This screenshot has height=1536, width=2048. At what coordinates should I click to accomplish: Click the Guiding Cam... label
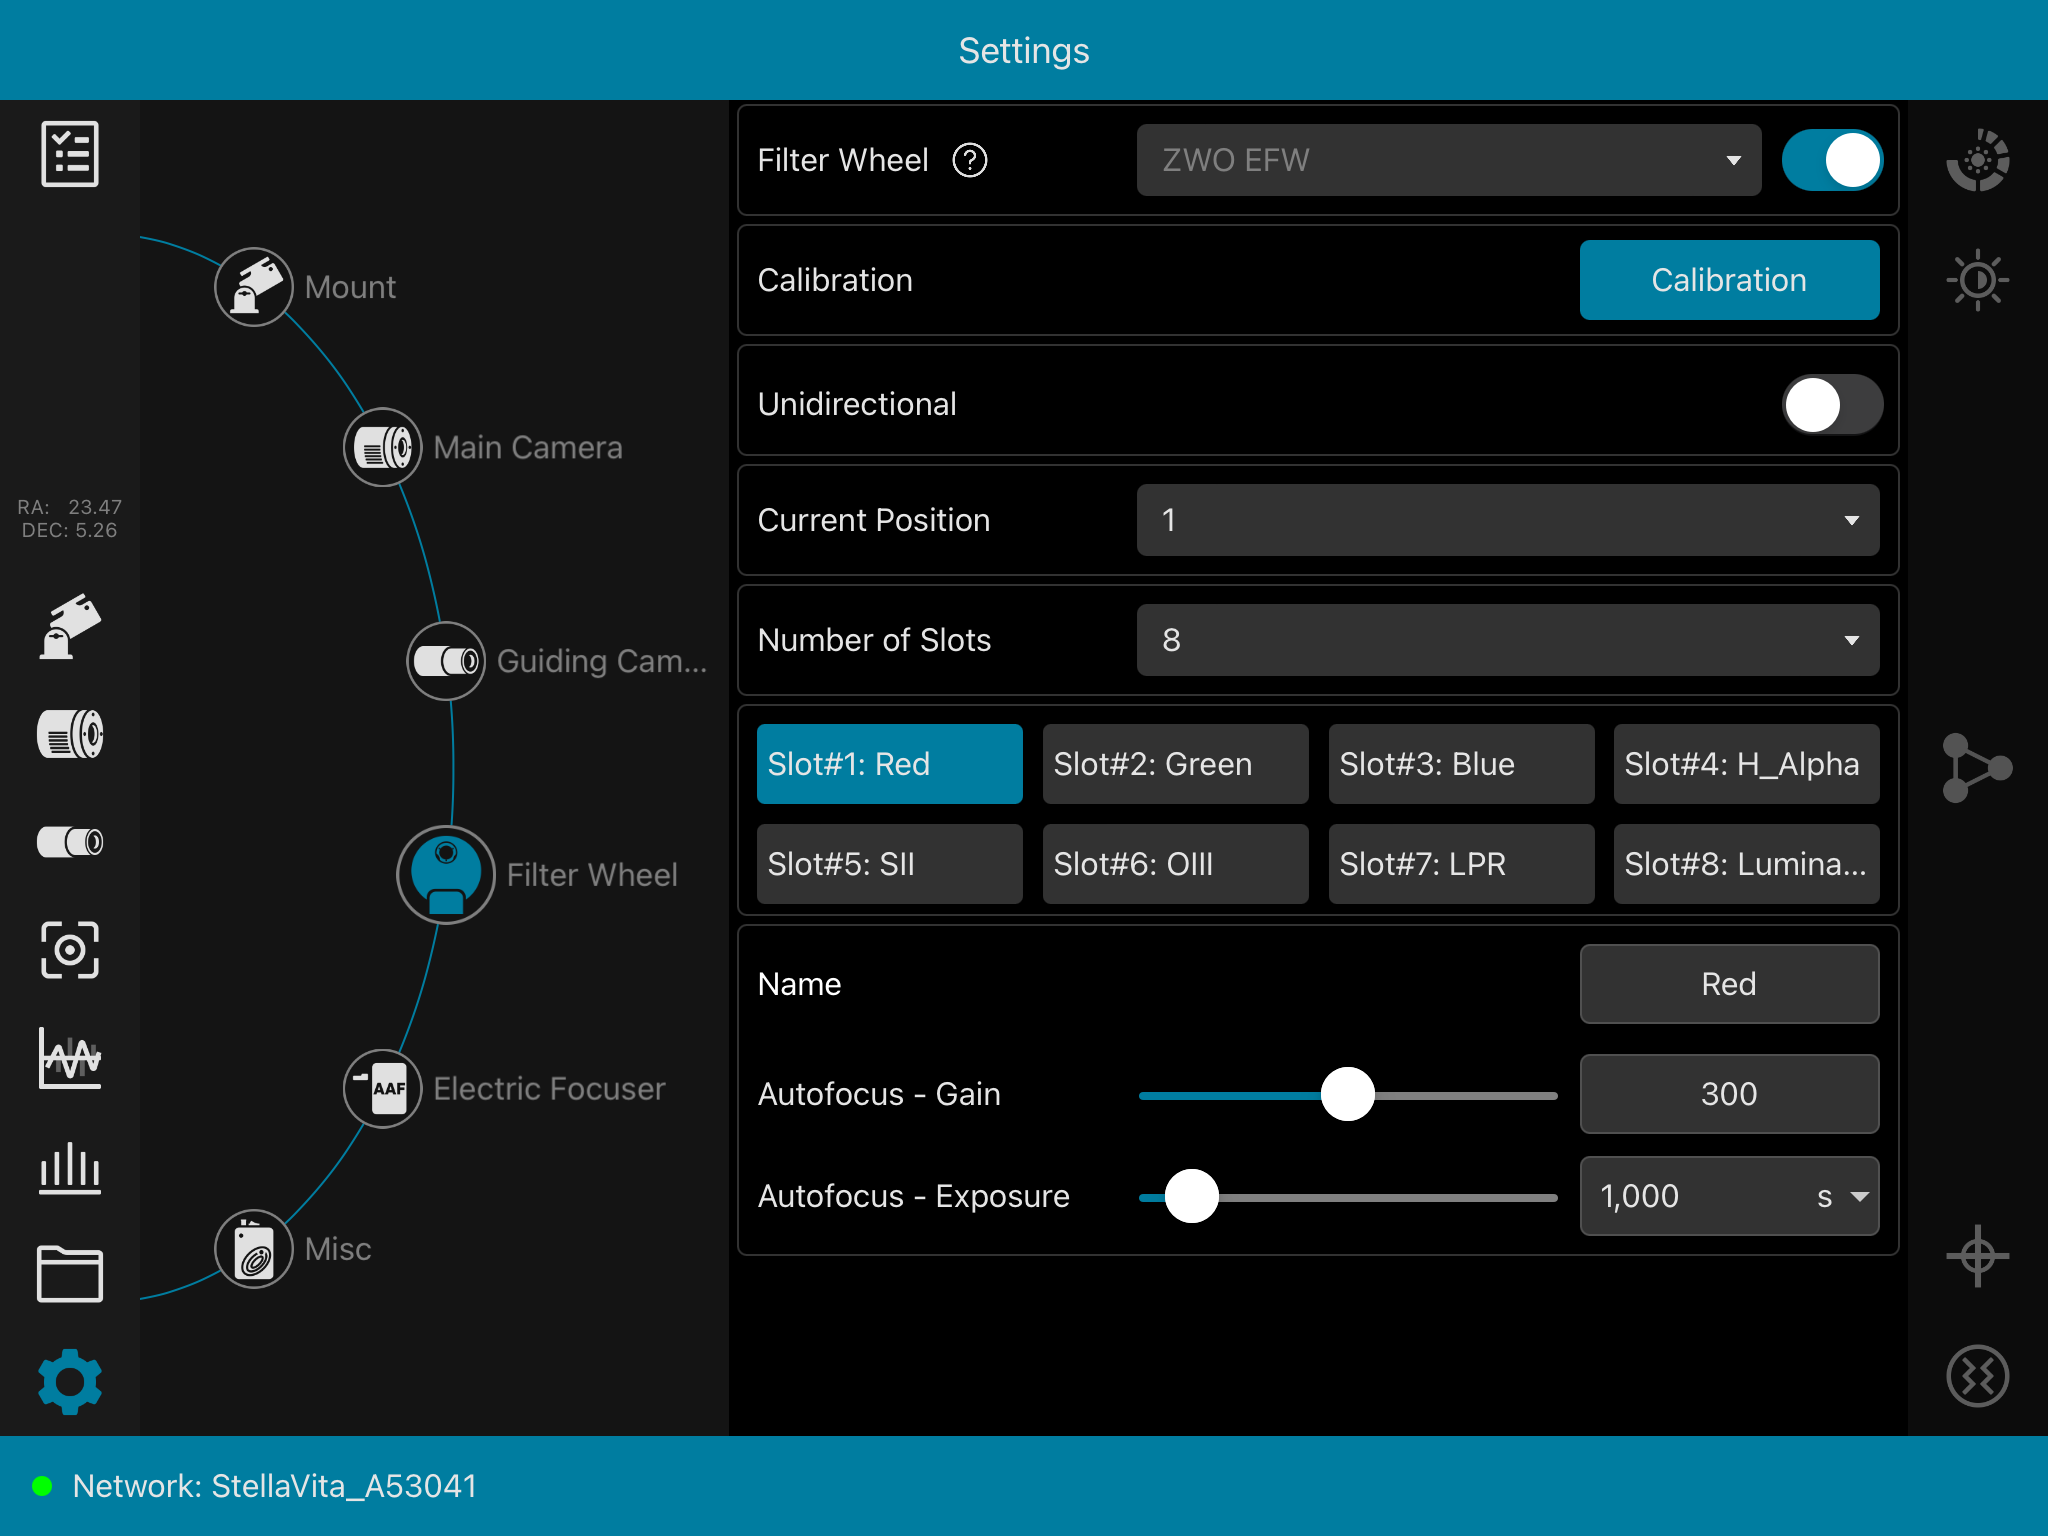602,661
